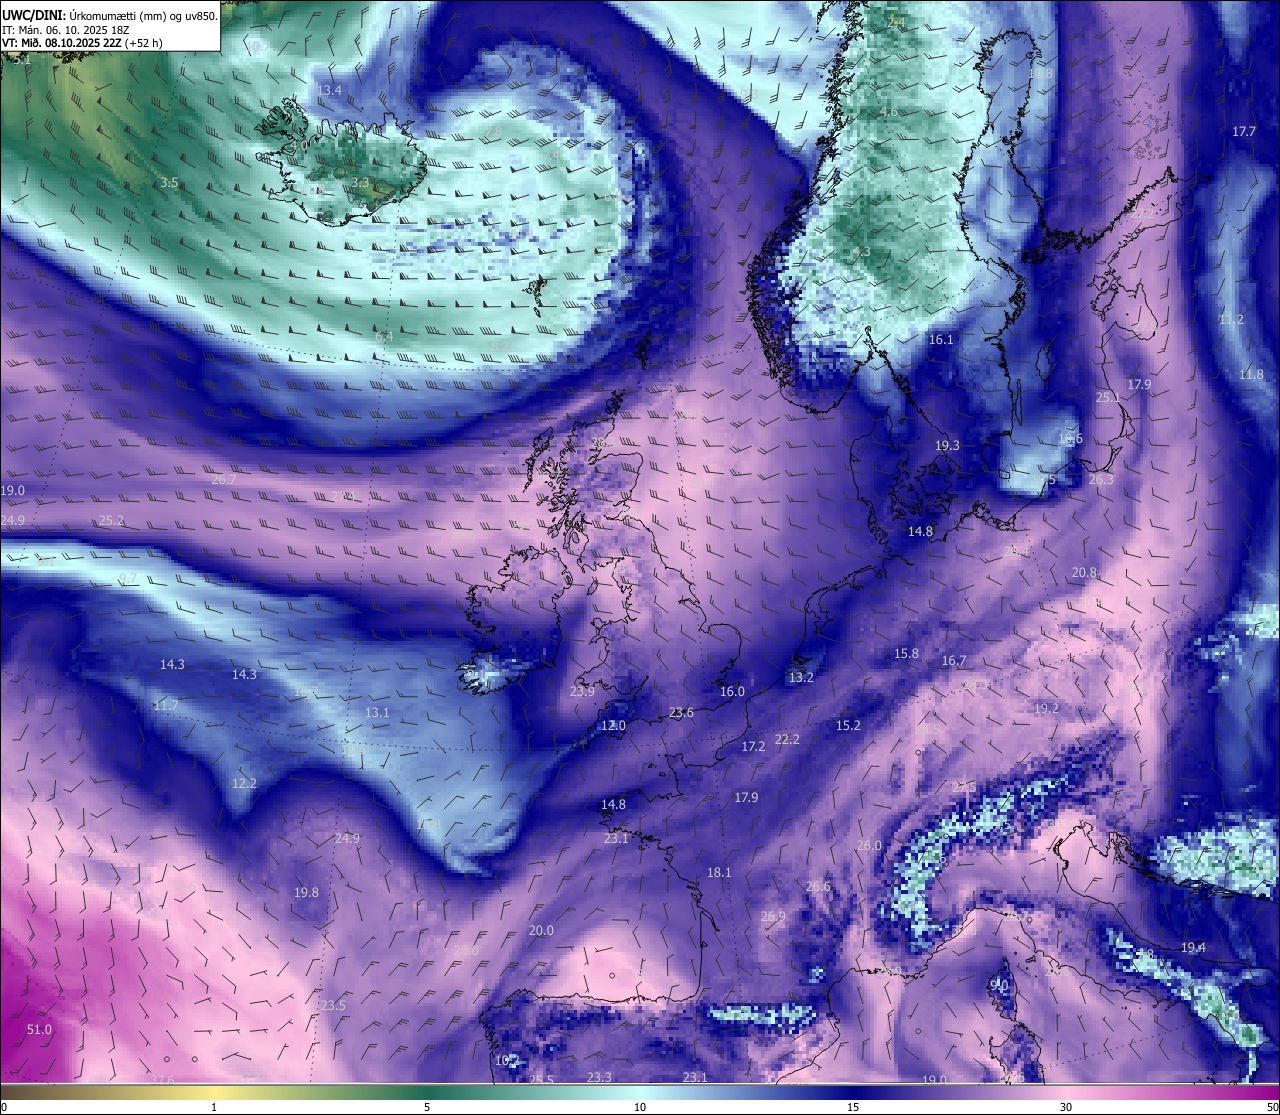Click the 13.2 value over the Netherlands
Image resolution: width=1280 pixels, height=1115 pixels.
[x=801, y=678]
